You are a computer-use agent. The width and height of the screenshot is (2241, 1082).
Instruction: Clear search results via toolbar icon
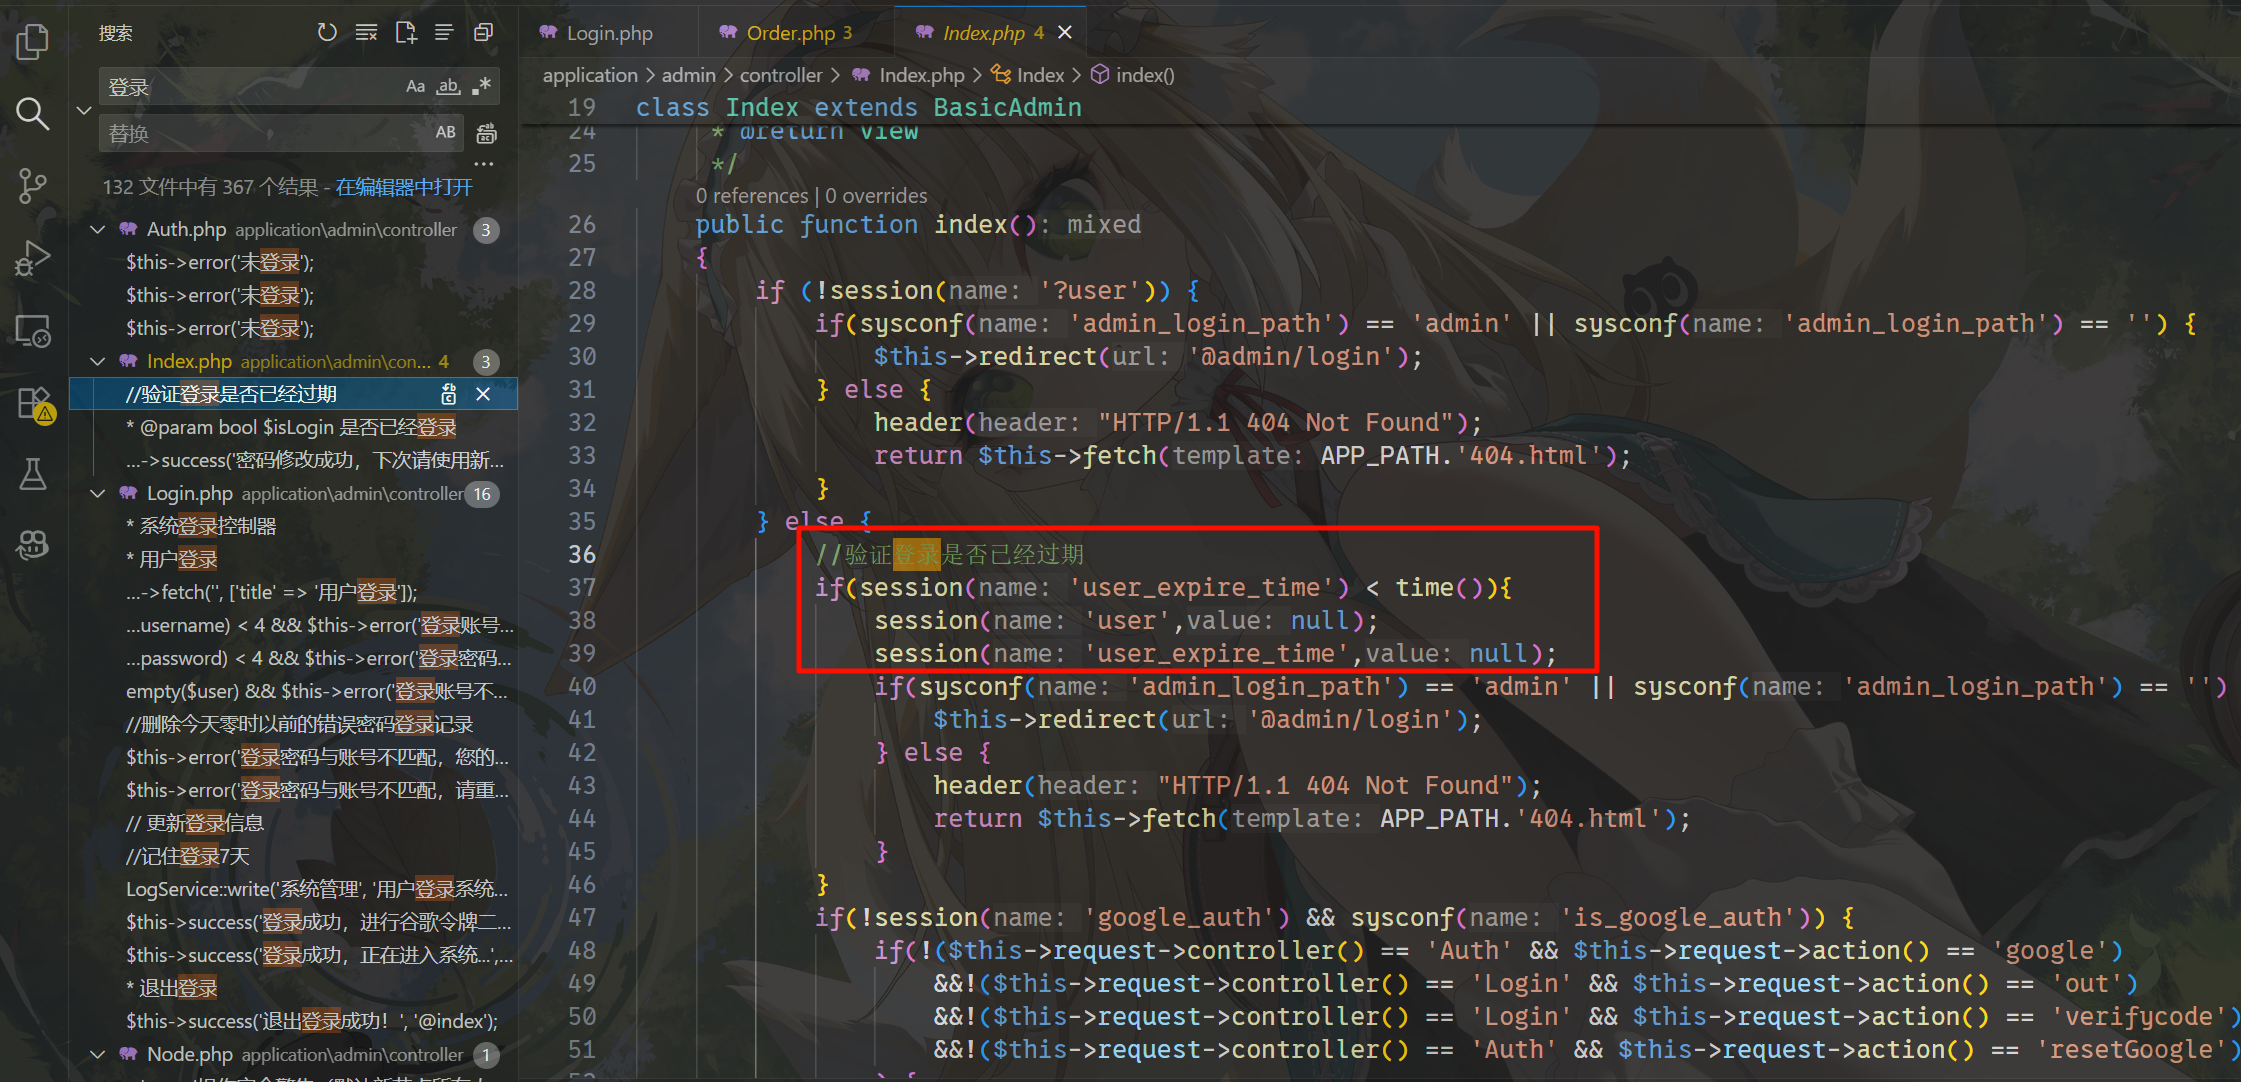click(x=366, y=33)
